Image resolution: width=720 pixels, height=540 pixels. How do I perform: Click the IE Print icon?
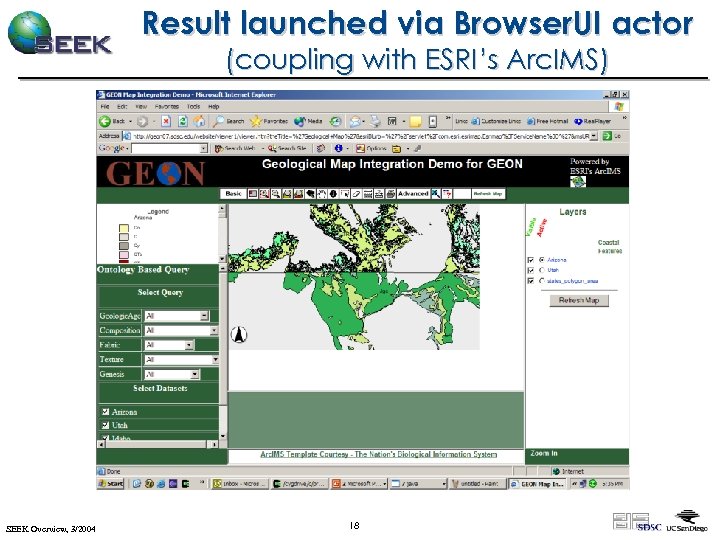(x=376, y=121)
